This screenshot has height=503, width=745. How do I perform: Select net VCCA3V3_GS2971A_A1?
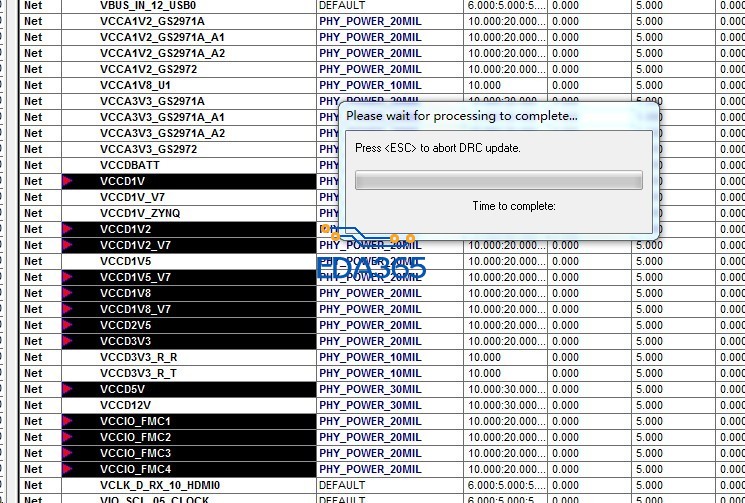(x=162, y=117)
